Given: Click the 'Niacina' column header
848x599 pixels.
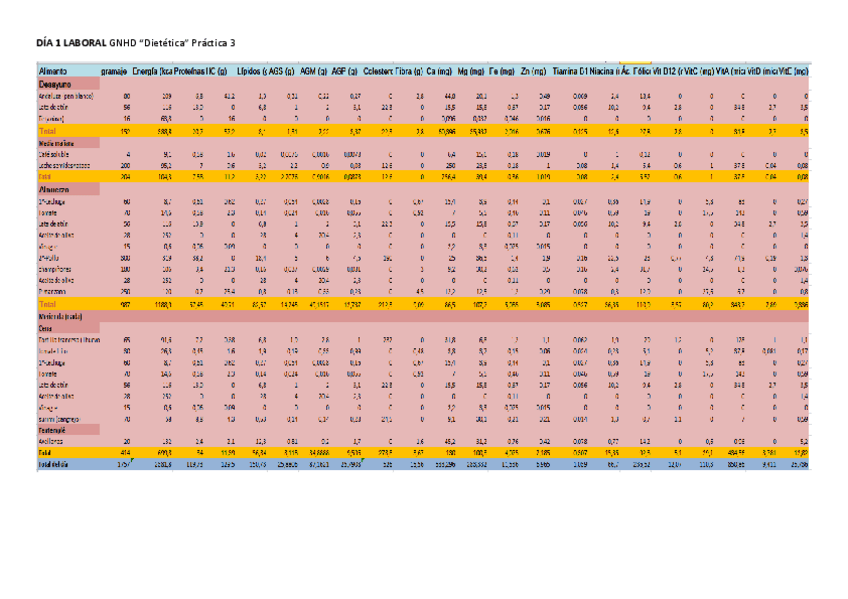Looking at the screenshot, I should 604,71.
